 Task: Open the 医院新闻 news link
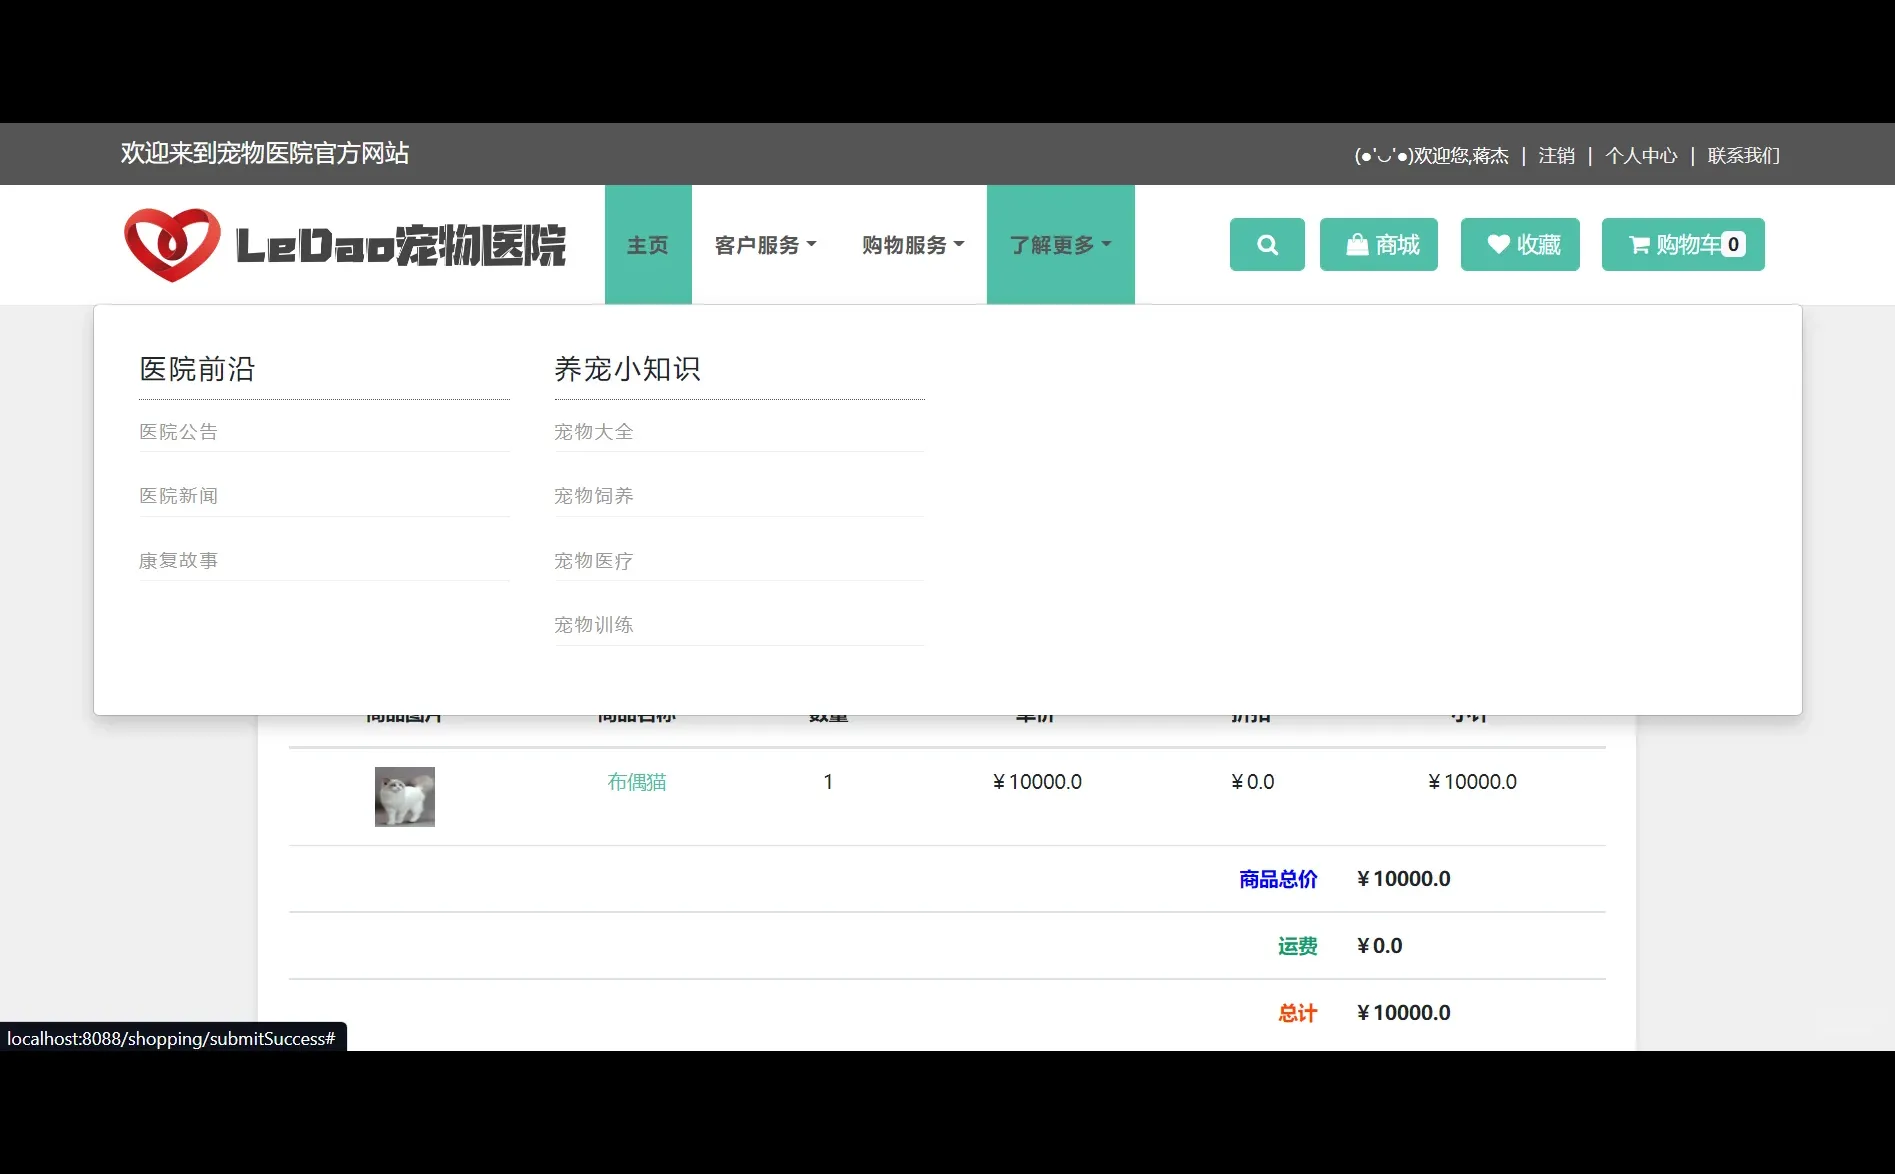point(179,495)
